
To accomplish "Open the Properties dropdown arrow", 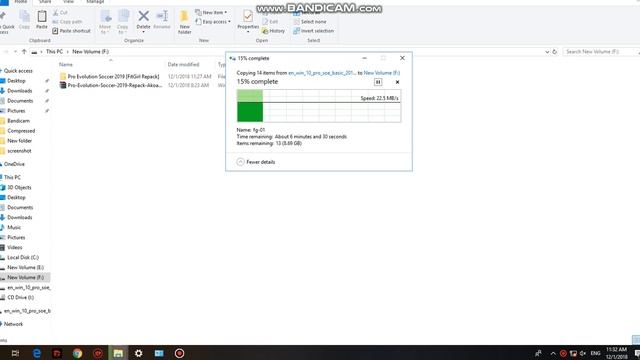I will click(248, 32).
